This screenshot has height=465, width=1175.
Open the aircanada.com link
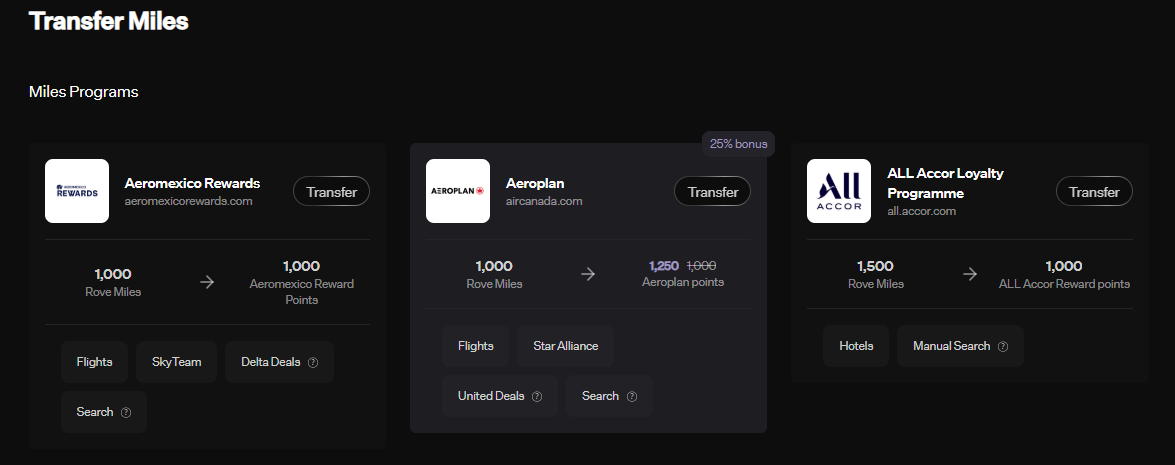(544, 201)
